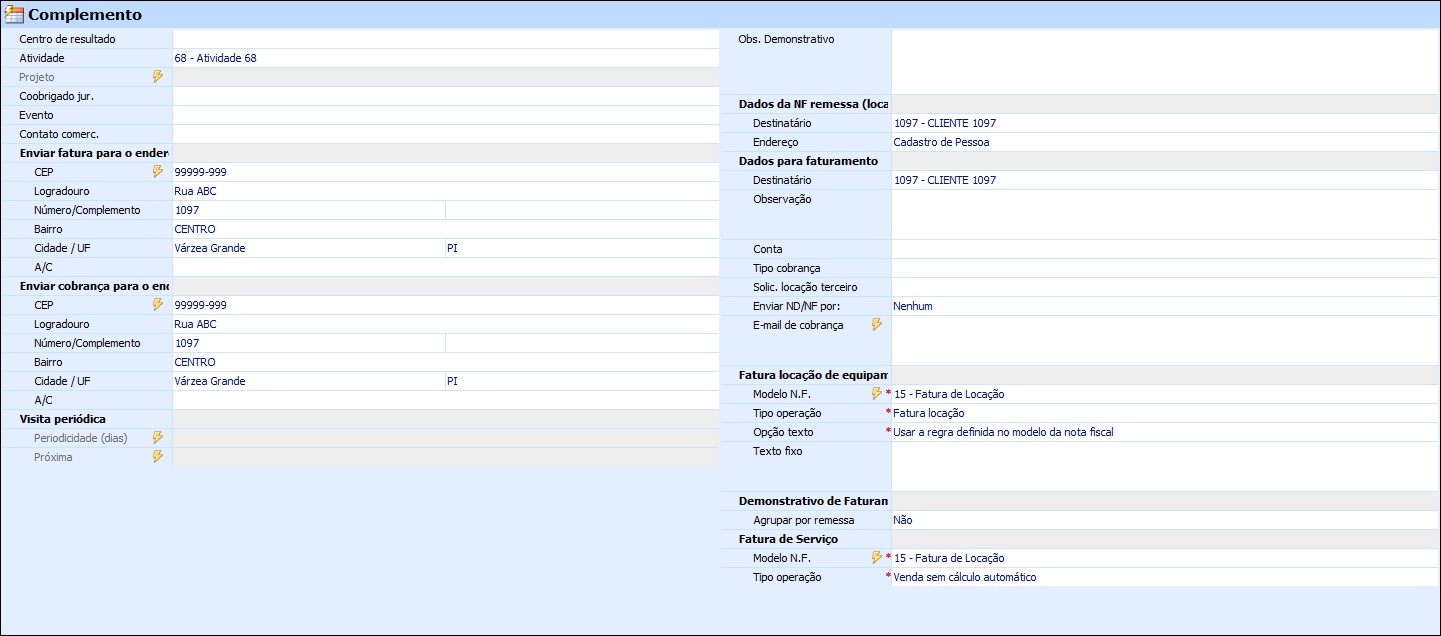Click into the Observação text area
This screenshot has width=1441, height=636.
[1166, 214]
